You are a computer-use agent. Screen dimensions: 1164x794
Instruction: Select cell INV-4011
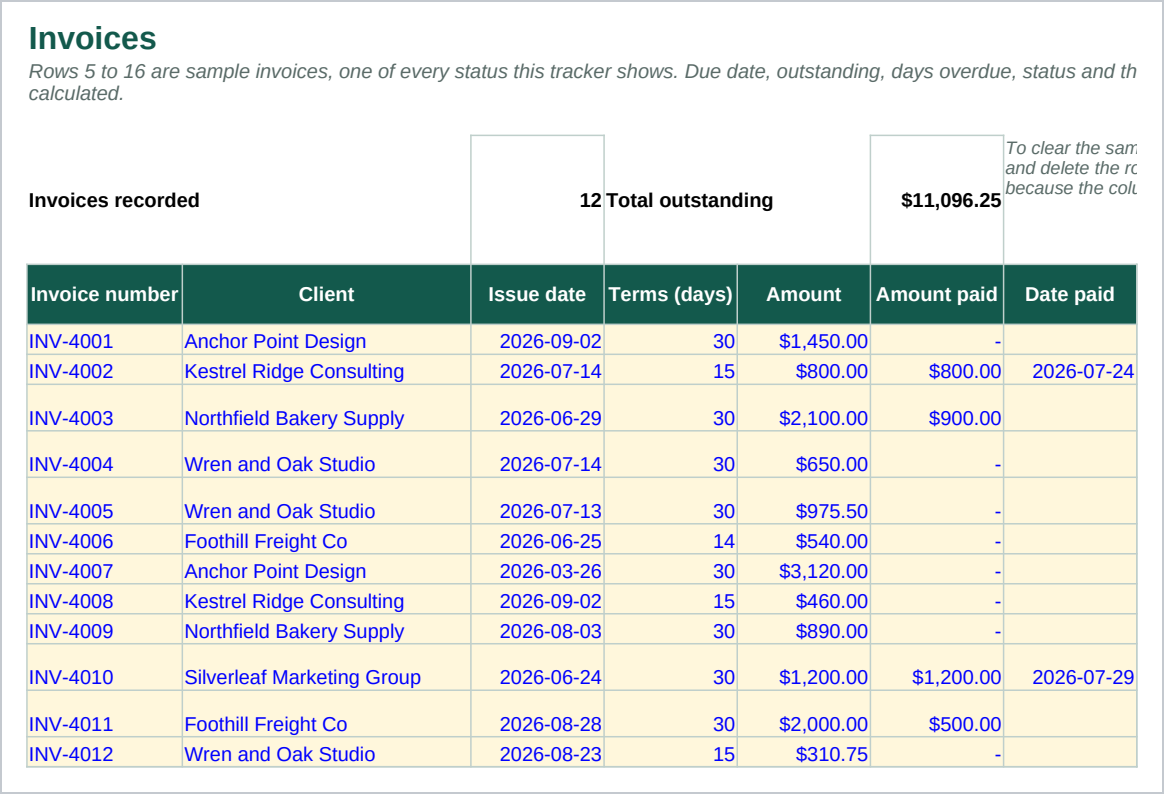point(105,715)
